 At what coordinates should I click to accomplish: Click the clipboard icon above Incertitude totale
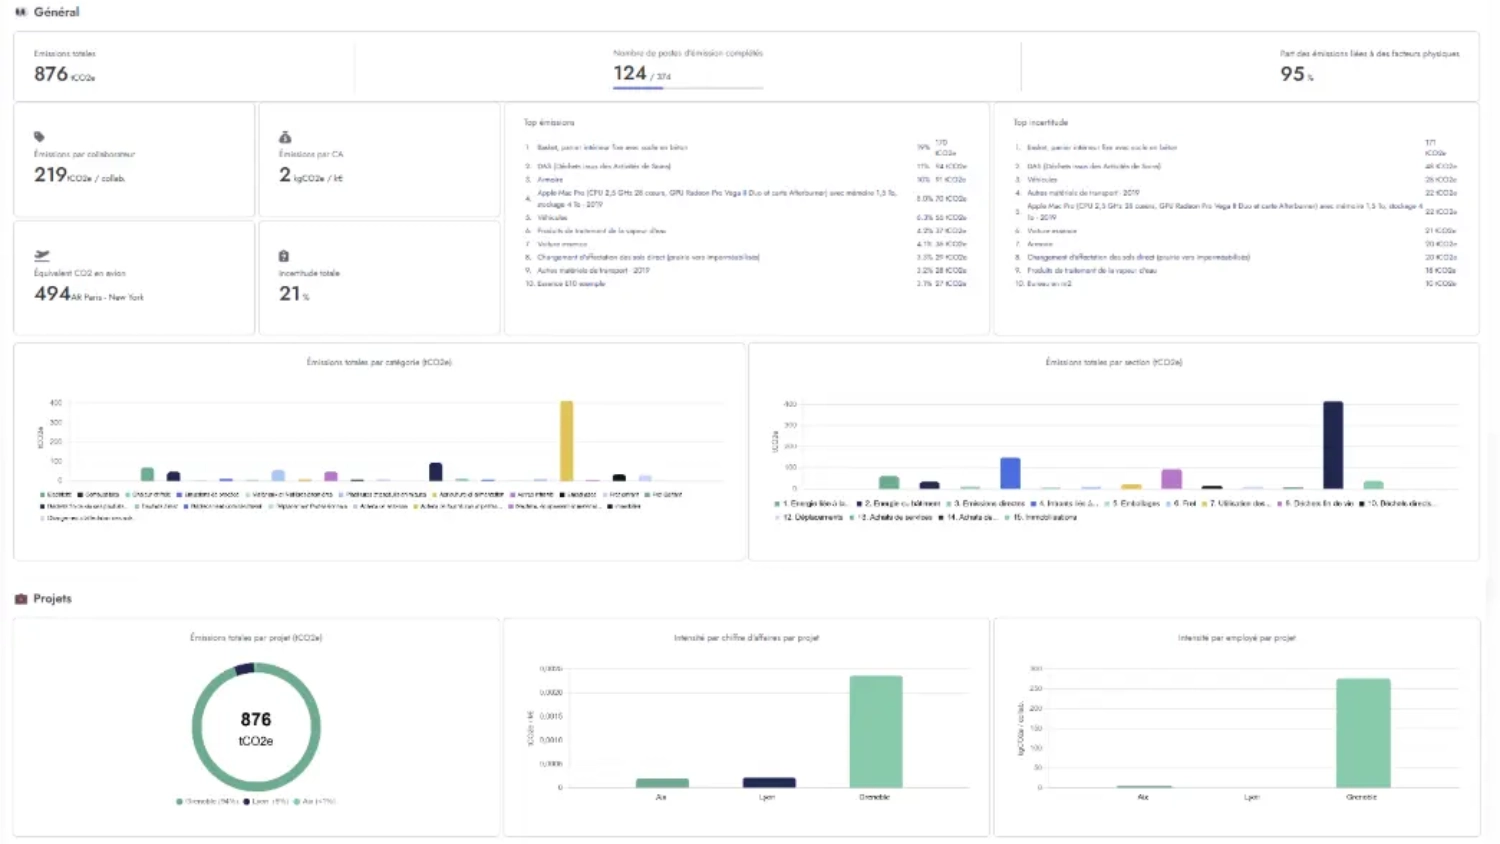[x=284, y=256]
